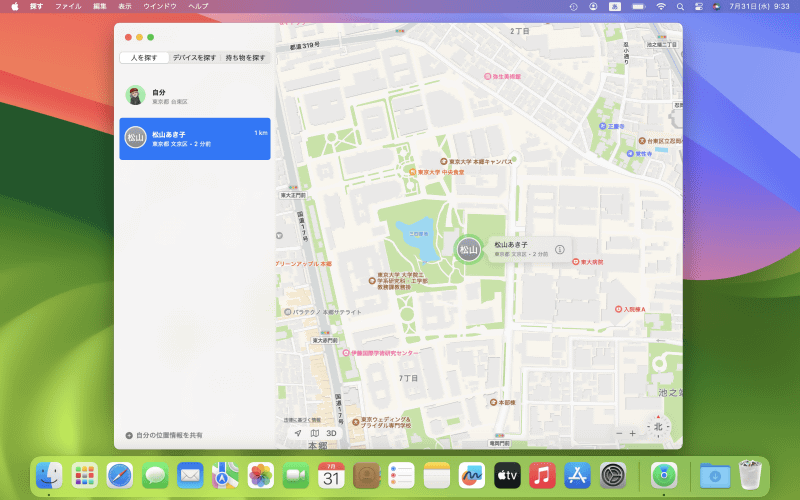
Task: Click the 東大病院 map marker
Action: [576, 262]
